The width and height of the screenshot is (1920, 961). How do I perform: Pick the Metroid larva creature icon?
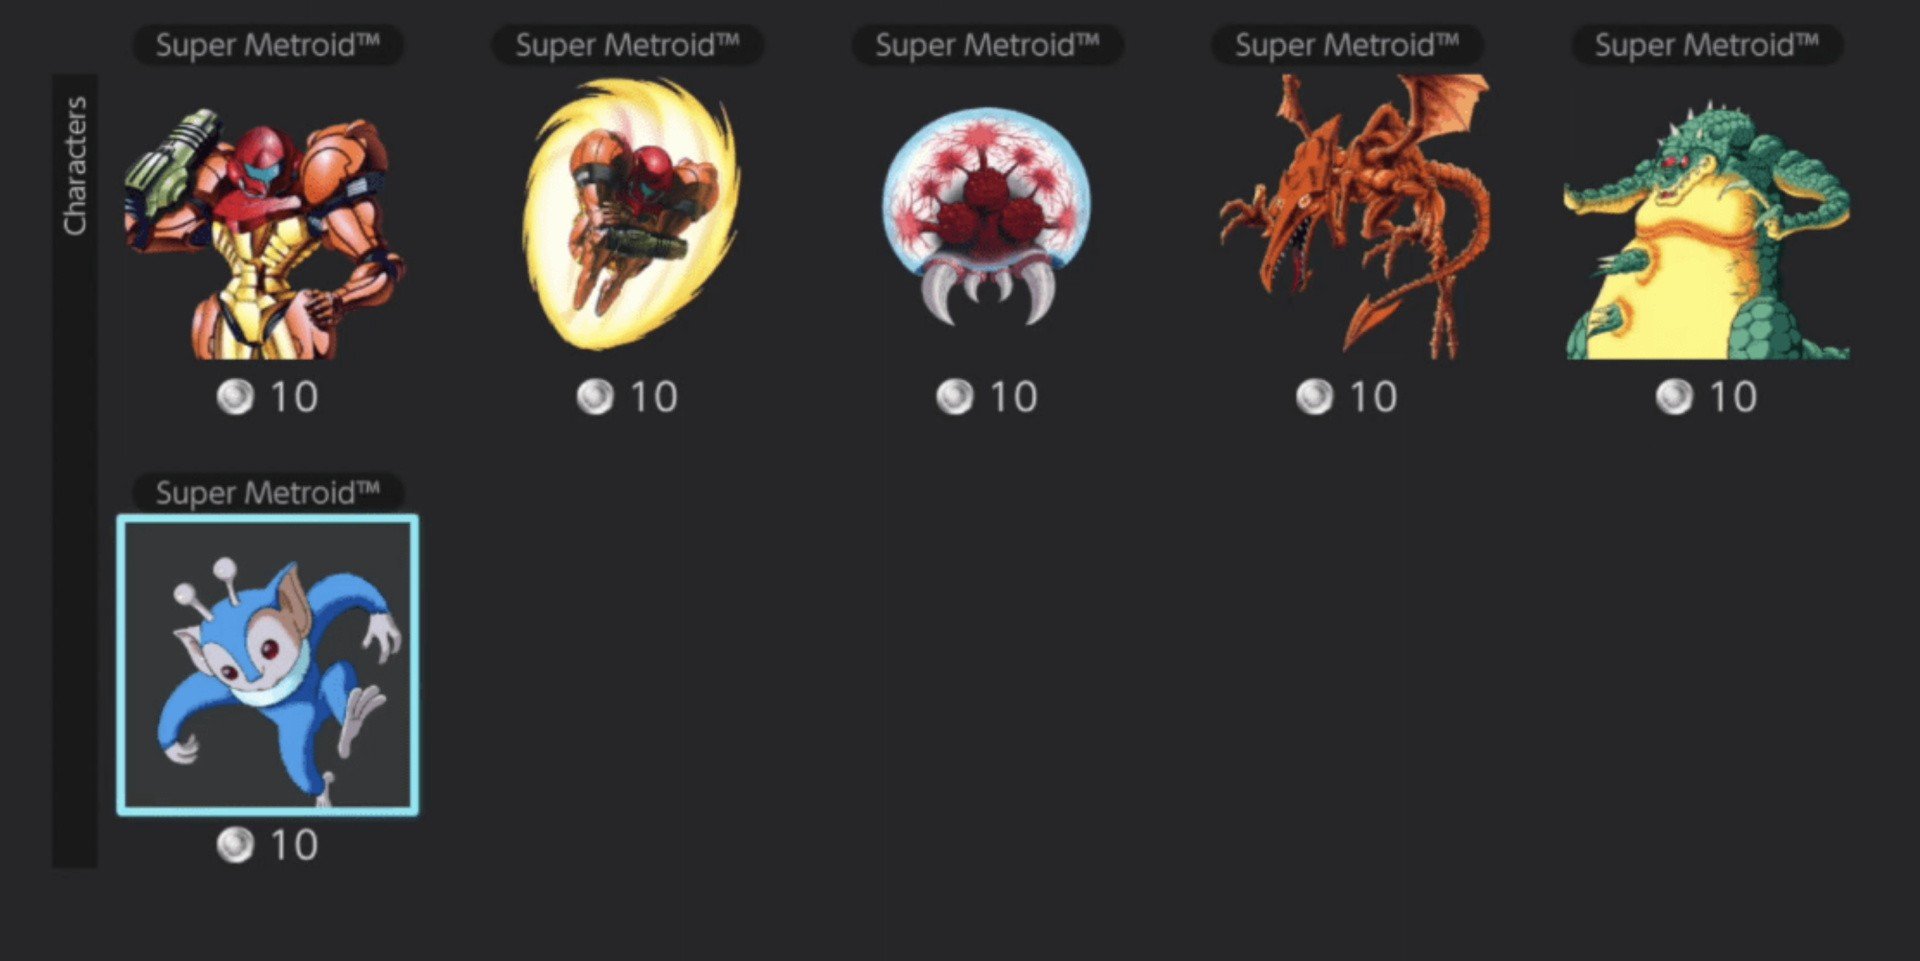point(987,216)
